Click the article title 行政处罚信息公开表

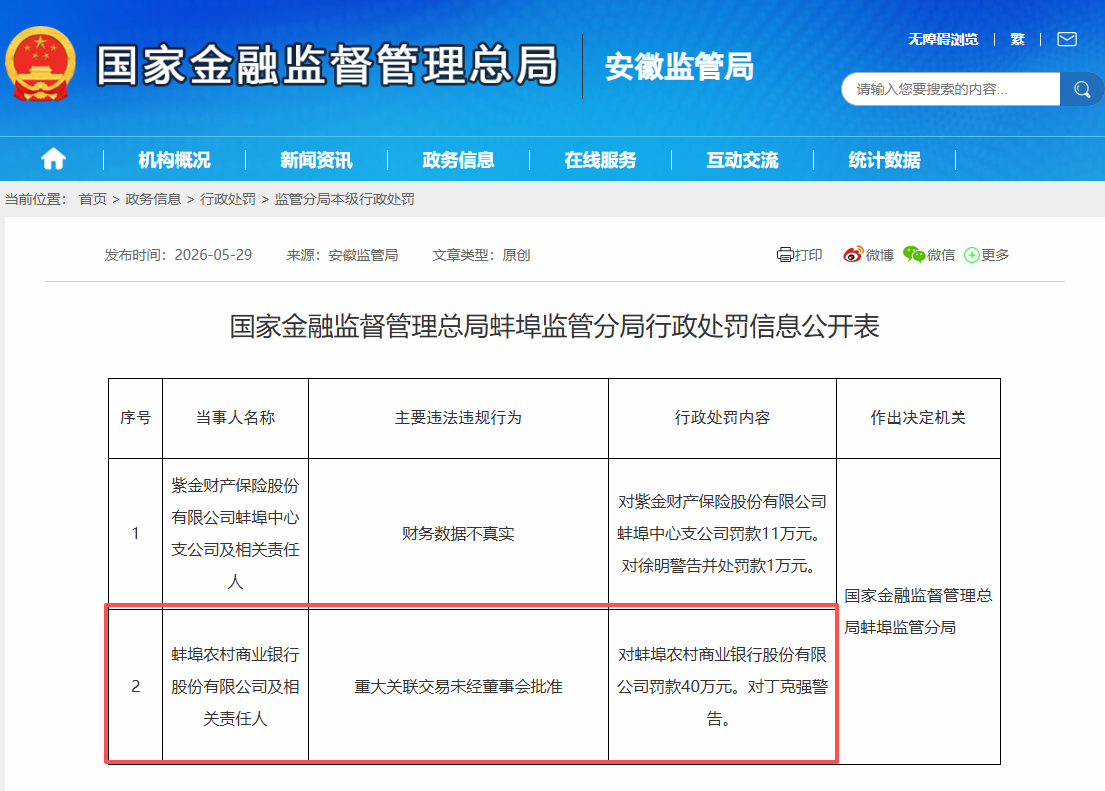pos(555,326)
